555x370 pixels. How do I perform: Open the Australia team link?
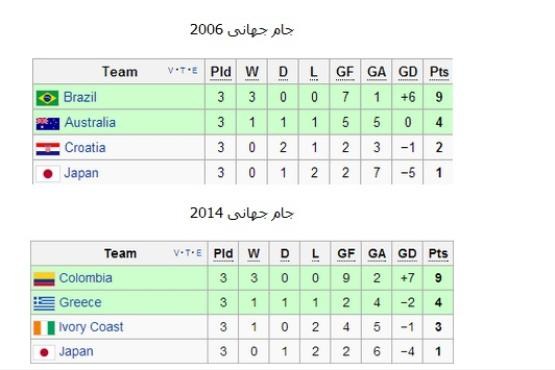(90, 123)
